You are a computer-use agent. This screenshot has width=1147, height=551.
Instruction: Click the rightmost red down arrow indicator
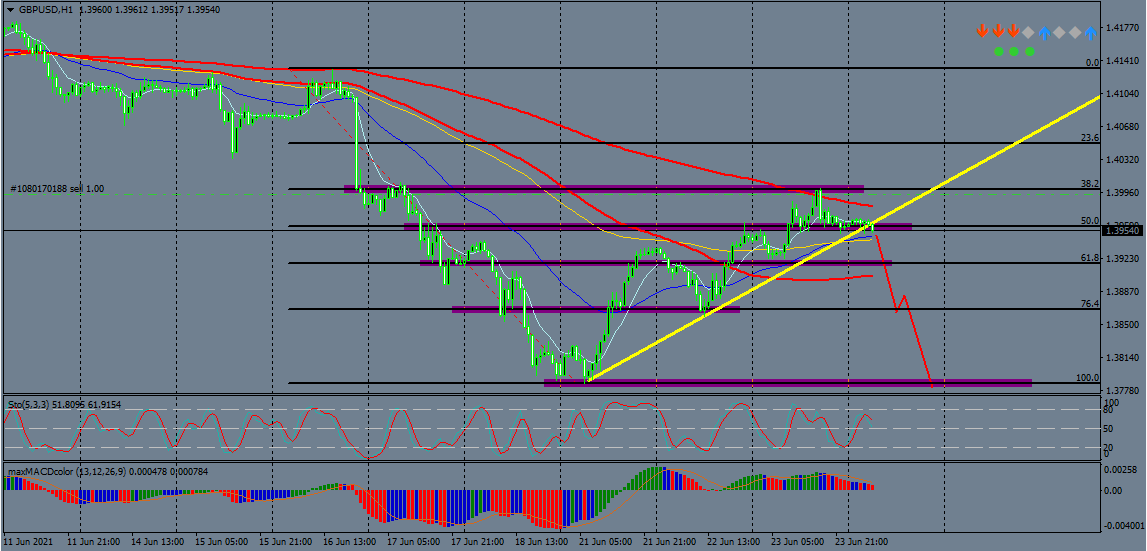[x=1013, y=32]
